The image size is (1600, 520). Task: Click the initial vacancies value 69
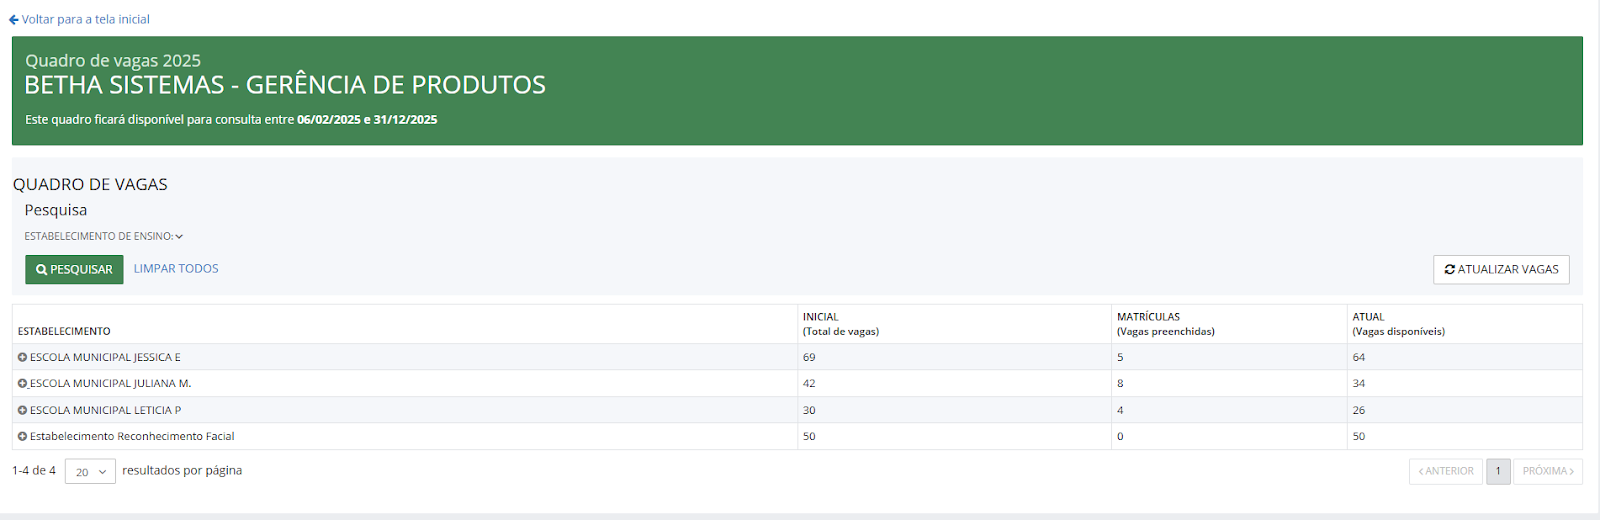(x=809, y=357)
